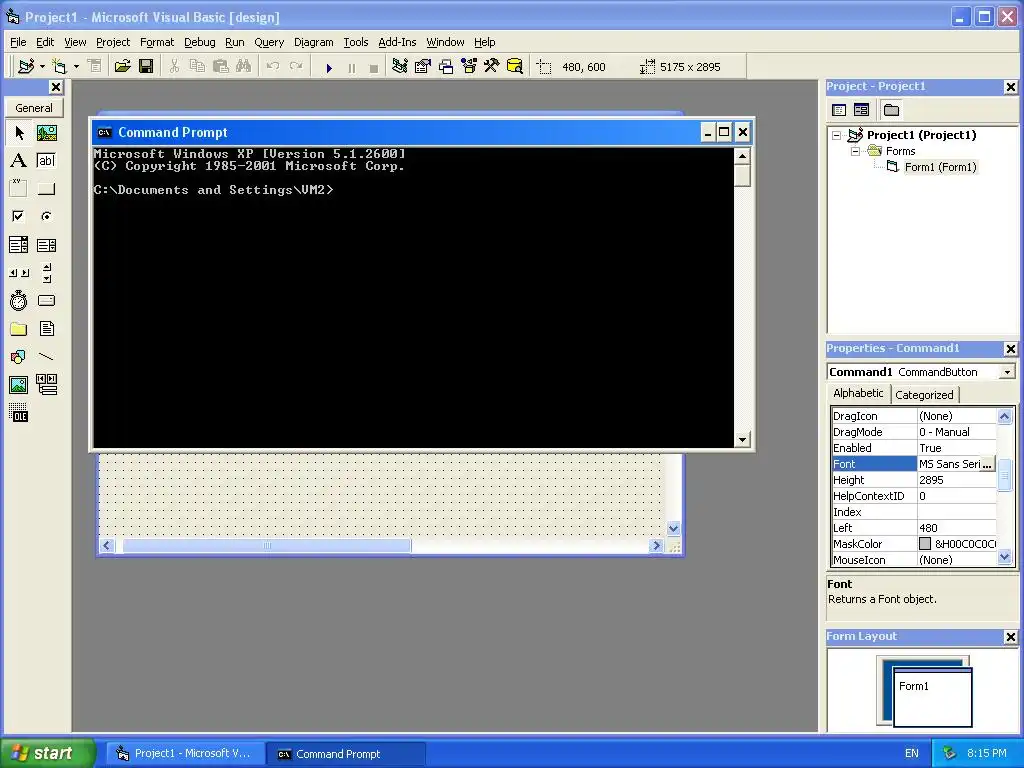Click the Windows start button
The image size is (1024, 768).
pos(48,754)
